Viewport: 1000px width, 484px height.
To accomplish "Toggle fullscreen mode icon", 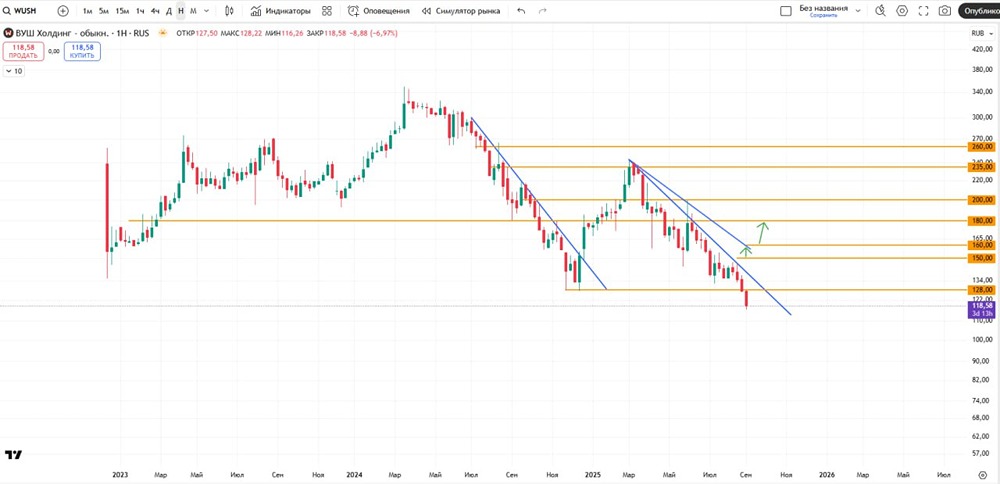I will point(923,11).
